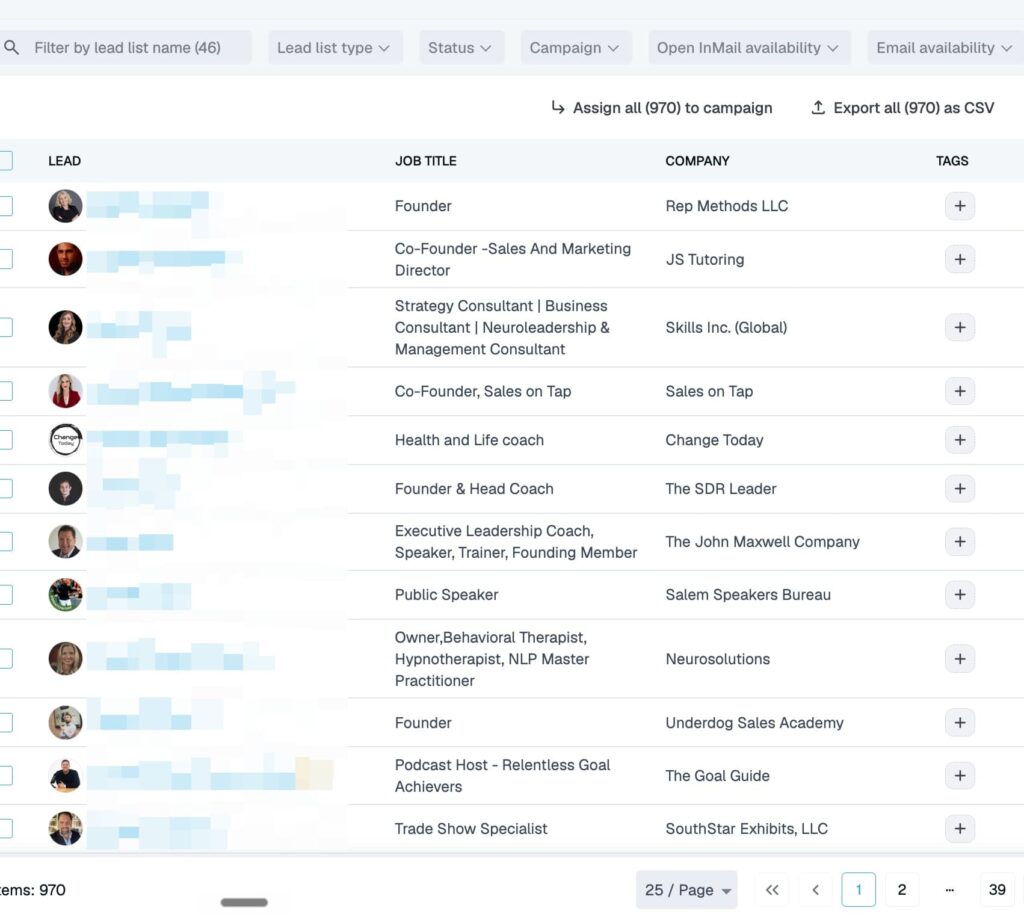Select the JS Tutoring lead checkbox

coord(5,259)
